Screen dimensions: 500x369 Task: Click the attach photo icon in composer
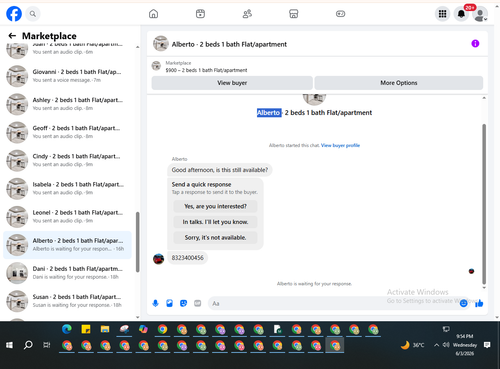pyautogui.click(x=169, y=303)
